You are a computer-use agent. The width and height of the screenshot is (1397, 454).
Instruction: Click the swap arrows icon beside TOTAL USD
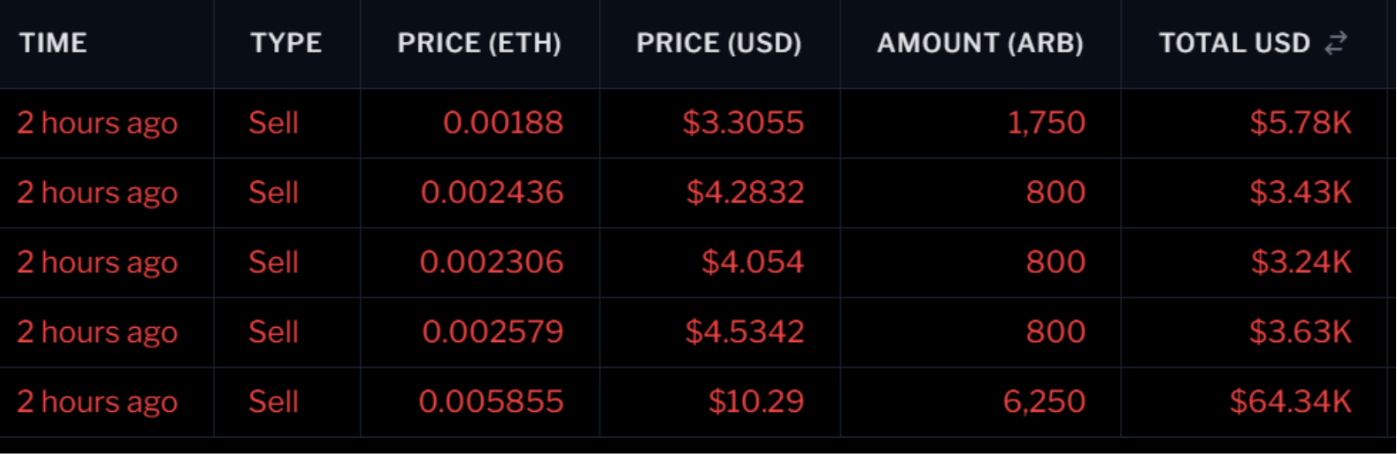pyautogui.click(x=1336, y=43)
